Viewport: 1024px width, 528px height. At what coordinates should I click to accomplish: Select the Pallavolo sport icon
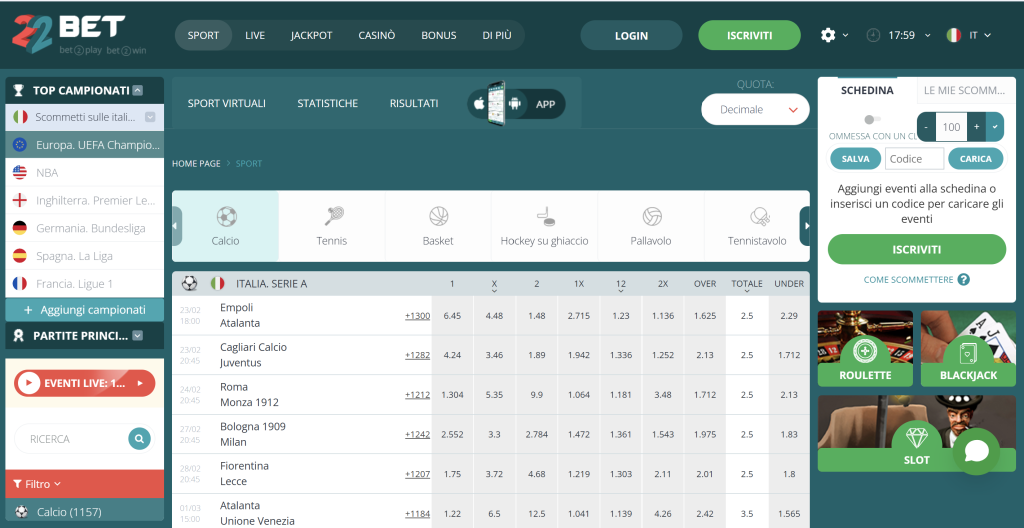[x=651, y=216]
